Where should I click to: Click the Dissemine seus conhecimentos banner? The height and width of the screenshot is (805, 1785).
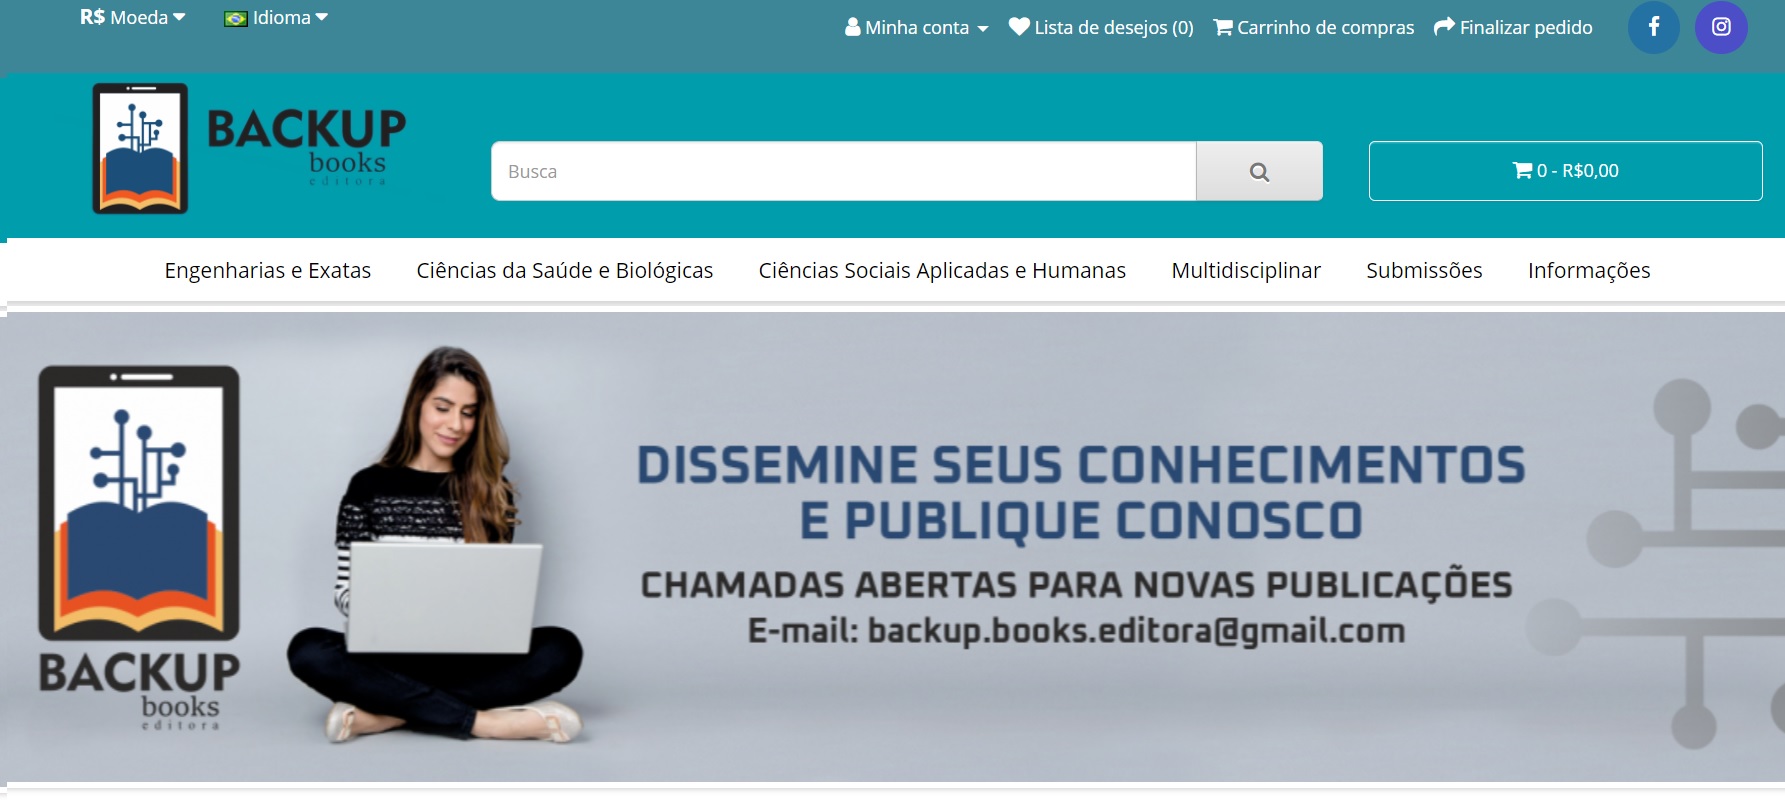pyautogui.click(x=892, y=547)
